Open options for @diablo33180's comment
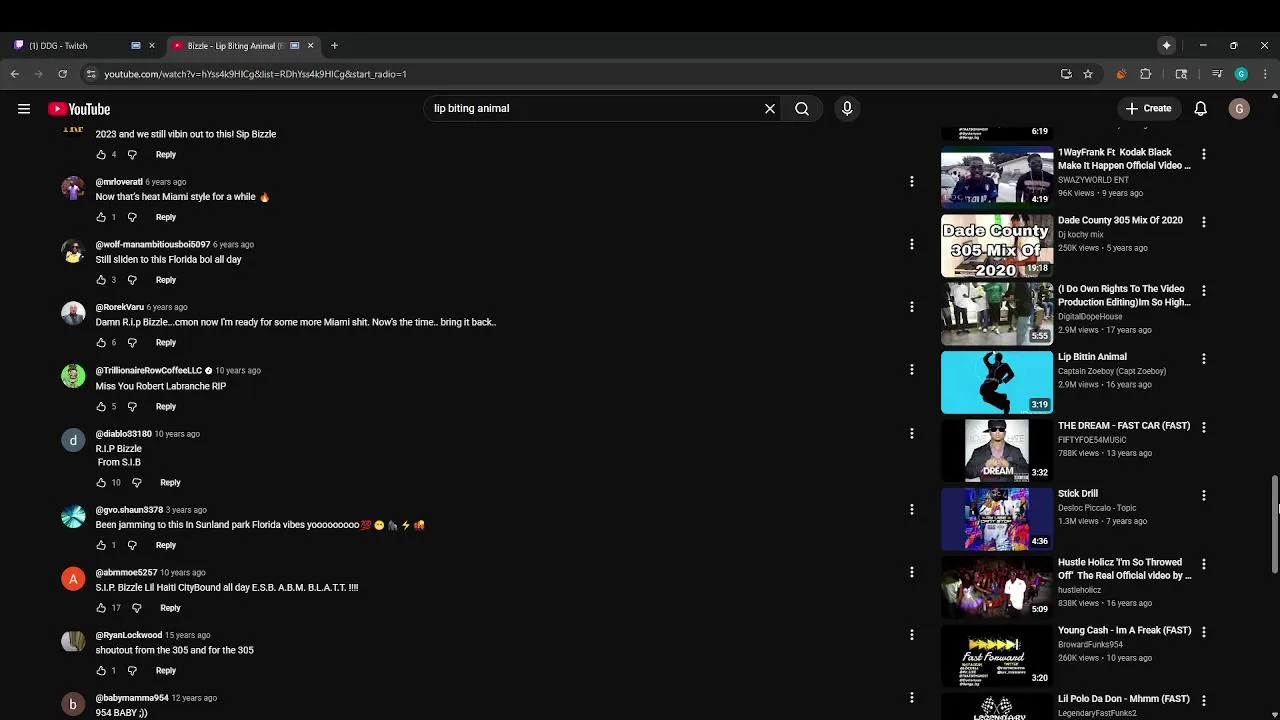The image size is (1280, 720). 911,434
